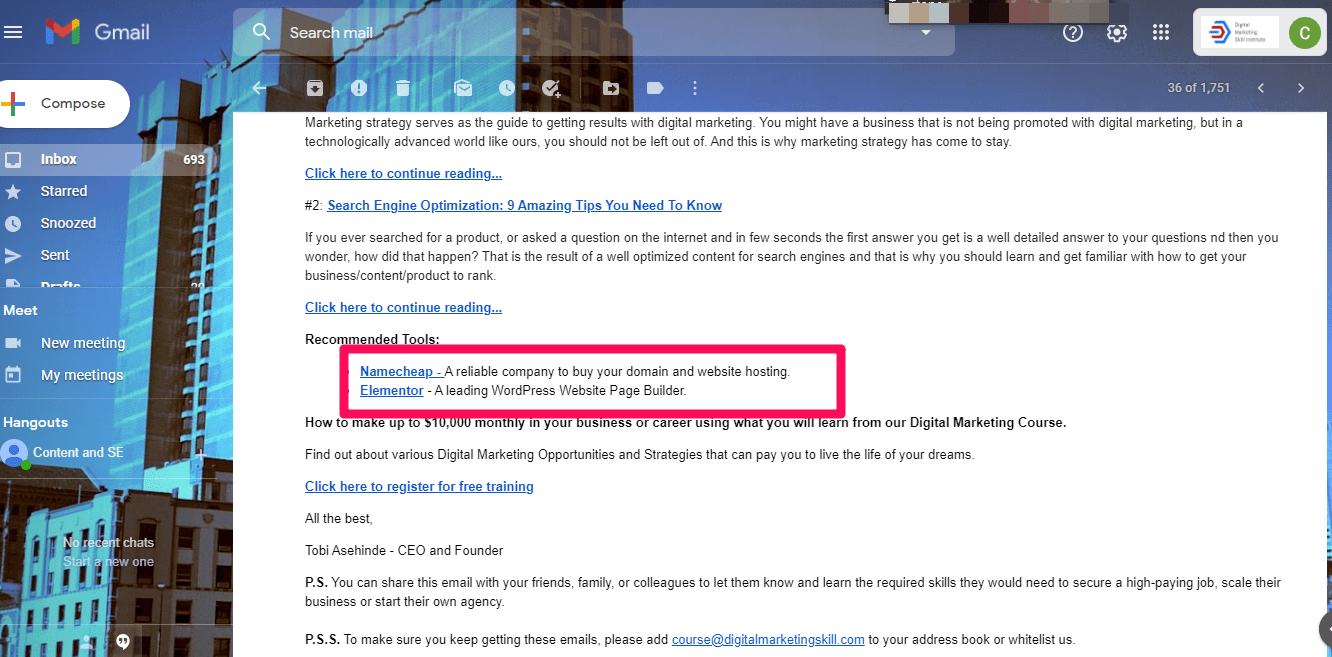Add email to Tasks
The height and width of the screenshot is (657, 1332).
[551, 88]
